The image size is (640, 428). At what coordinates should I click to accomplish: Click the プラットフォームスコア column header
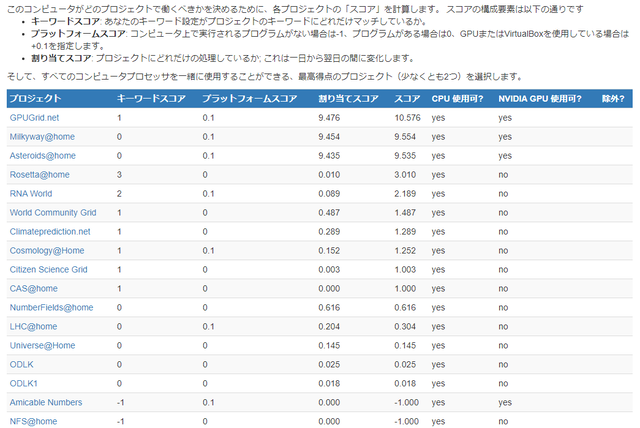pyautogui.click(x=250, y=98)
